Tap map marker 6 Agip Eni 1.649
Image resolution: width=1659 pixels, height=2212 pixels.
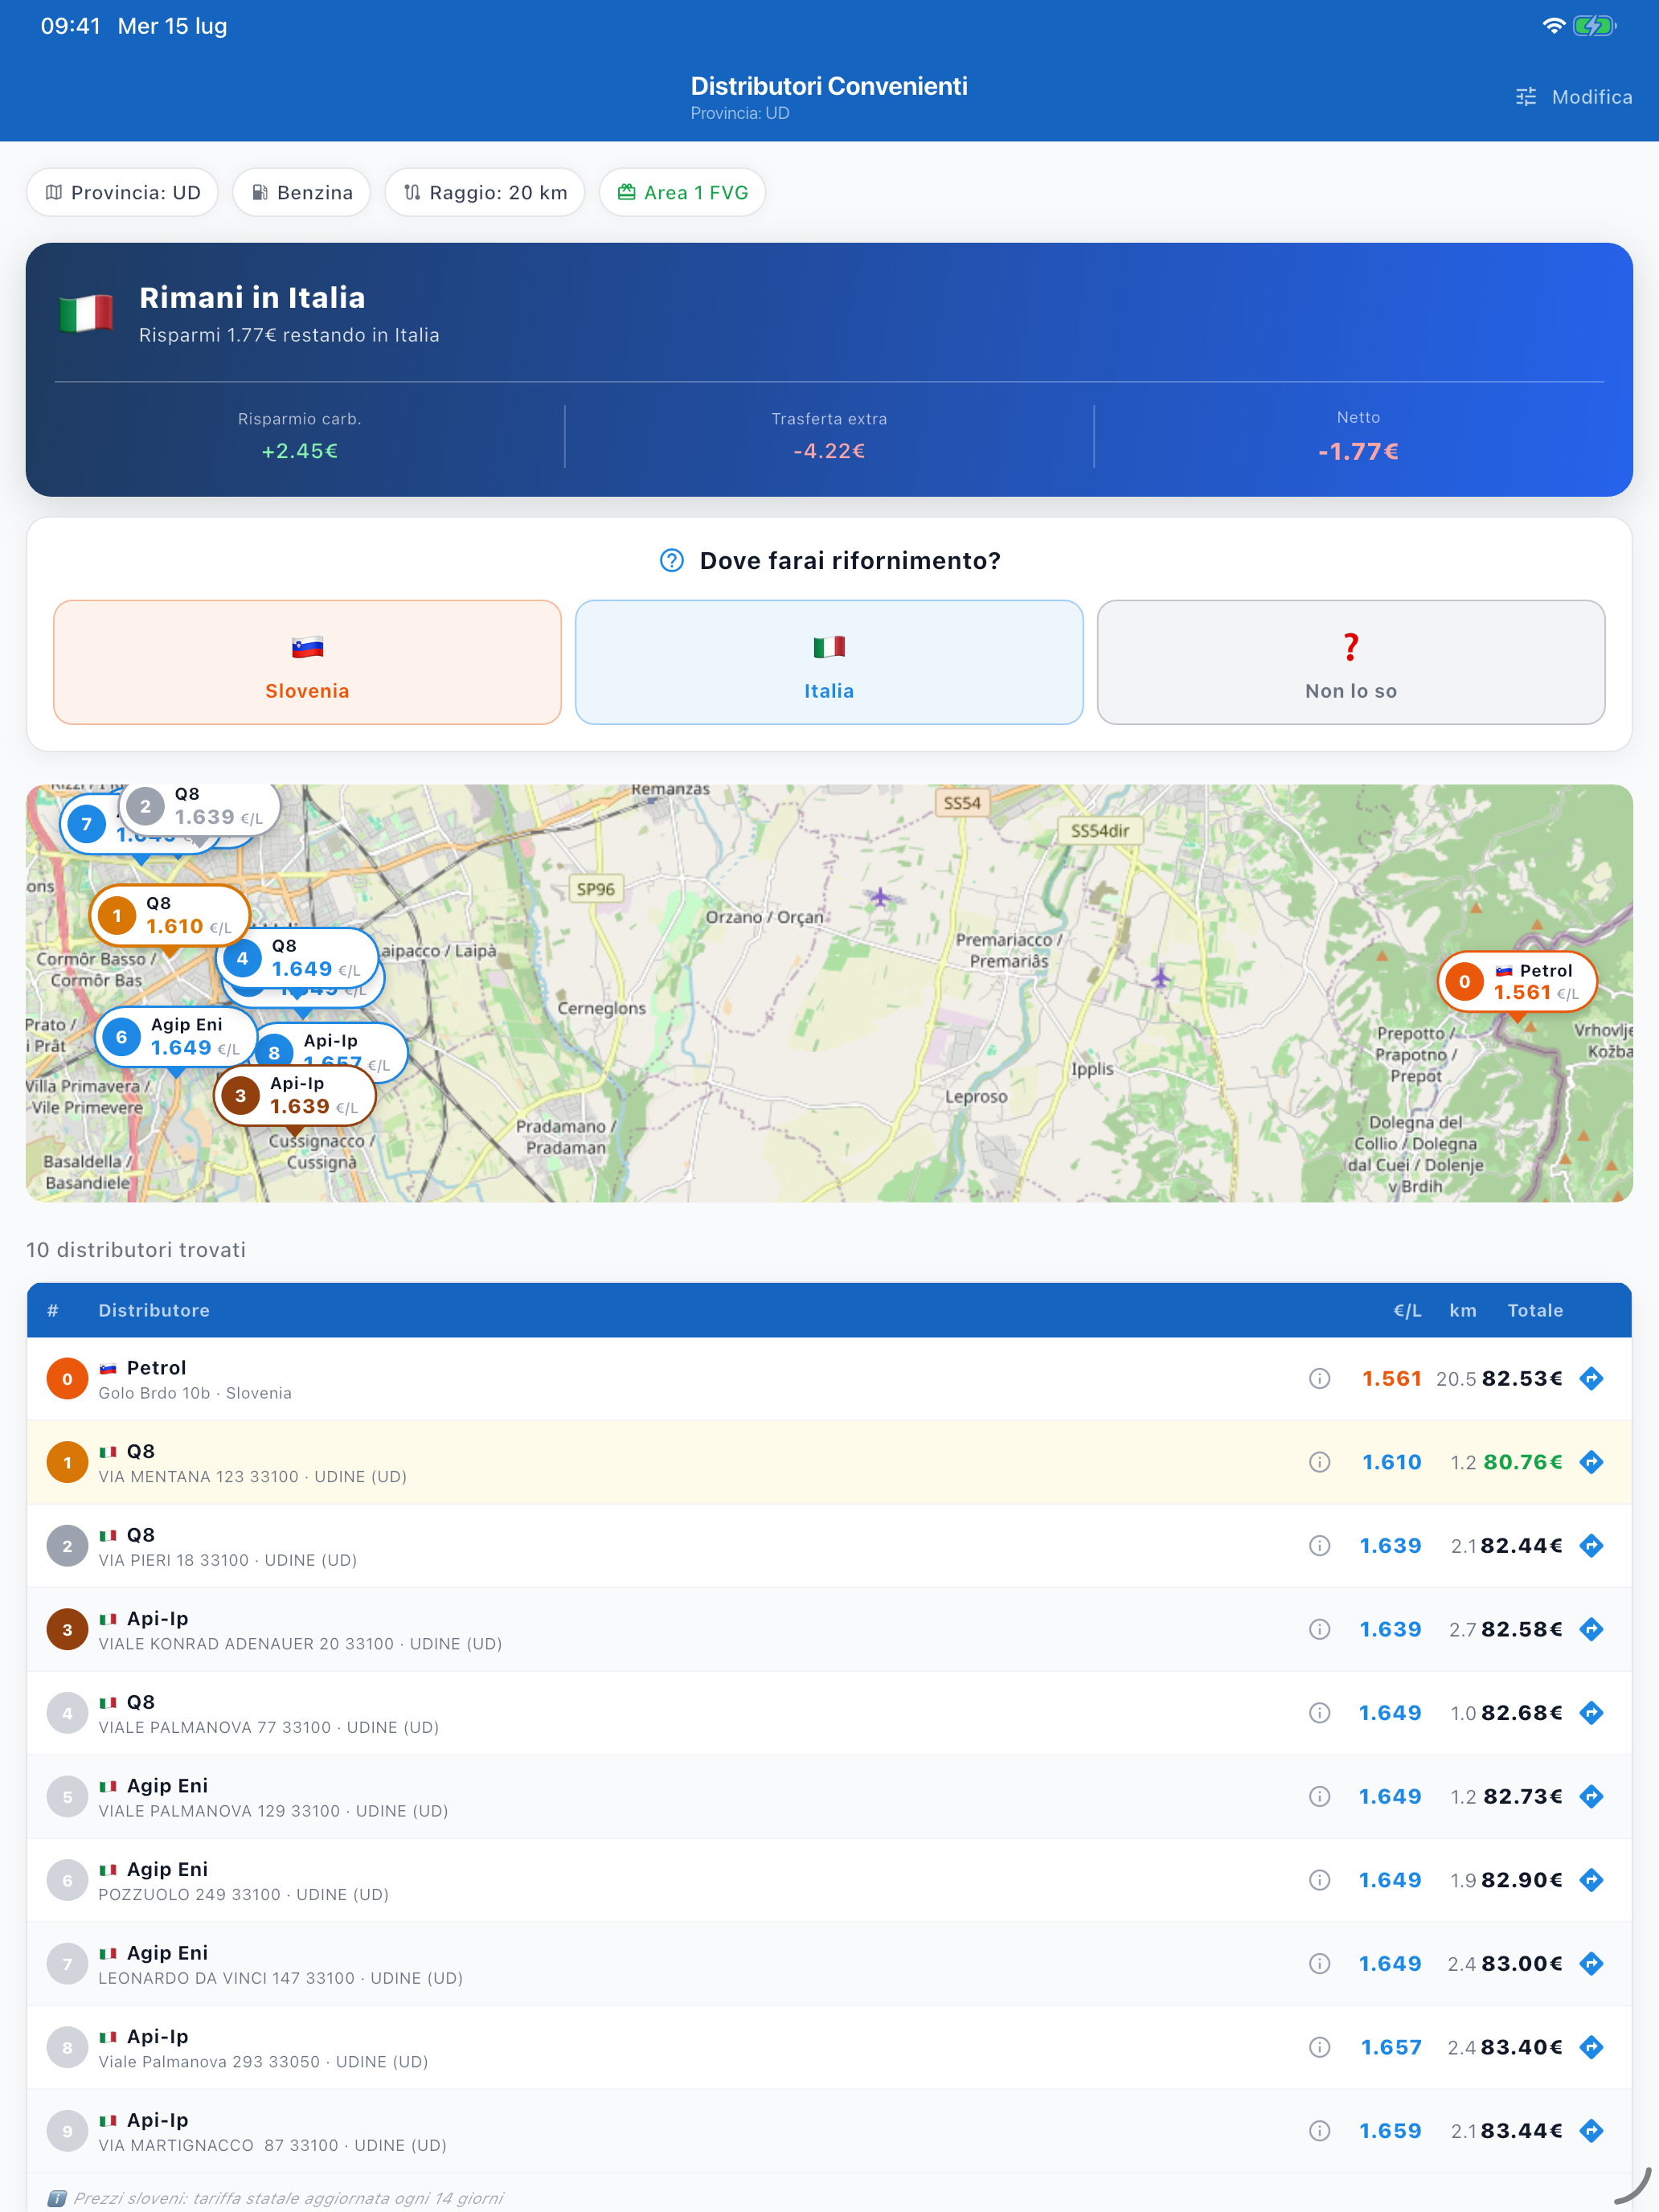(175, 1037)
